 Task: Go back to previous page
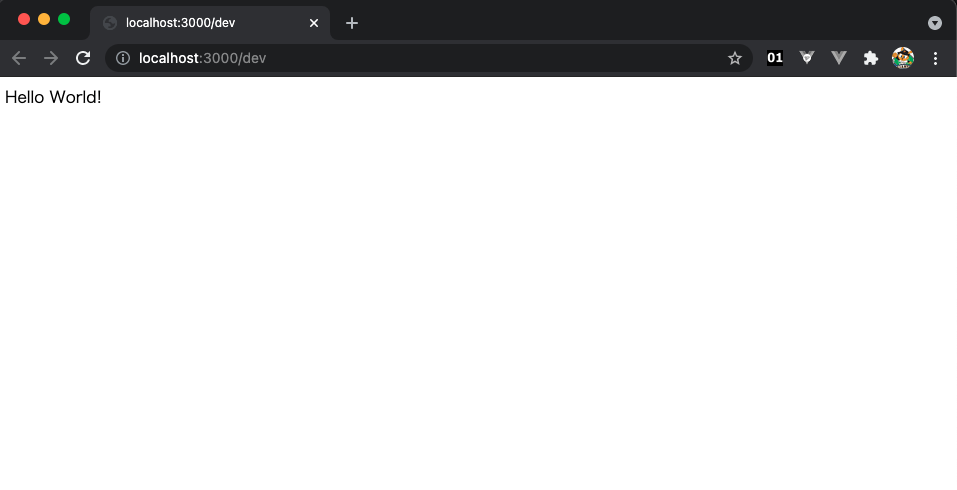19,58
